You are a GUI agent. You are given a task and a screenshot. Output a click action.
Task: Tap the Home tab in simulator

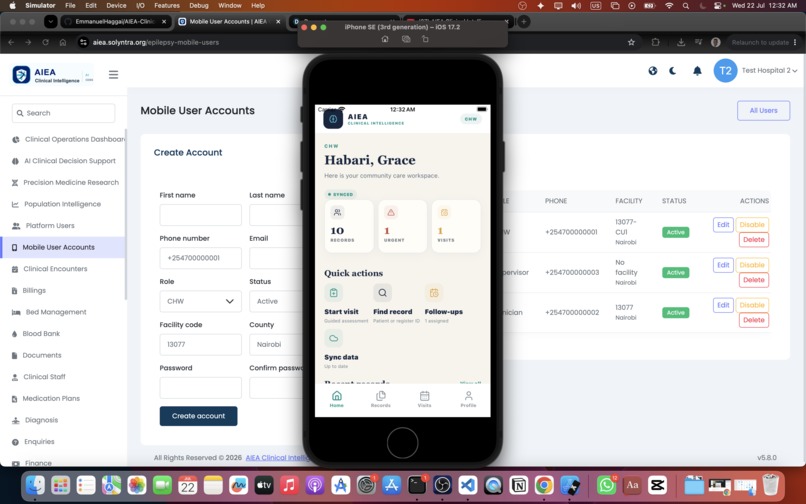[x=337, y=399]
